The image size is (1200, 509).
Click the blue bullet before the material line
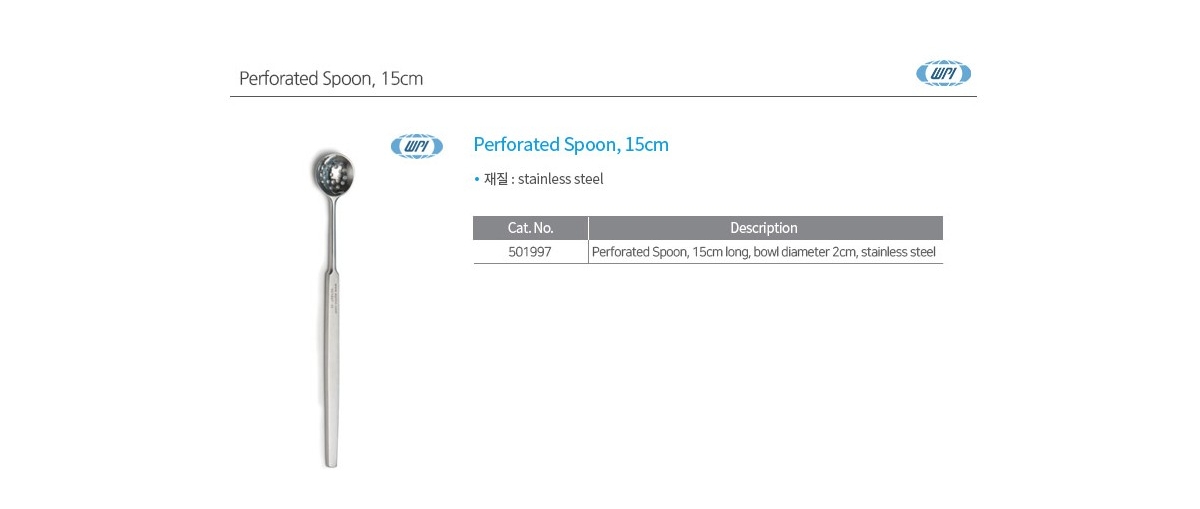click(x=477, y=180)
